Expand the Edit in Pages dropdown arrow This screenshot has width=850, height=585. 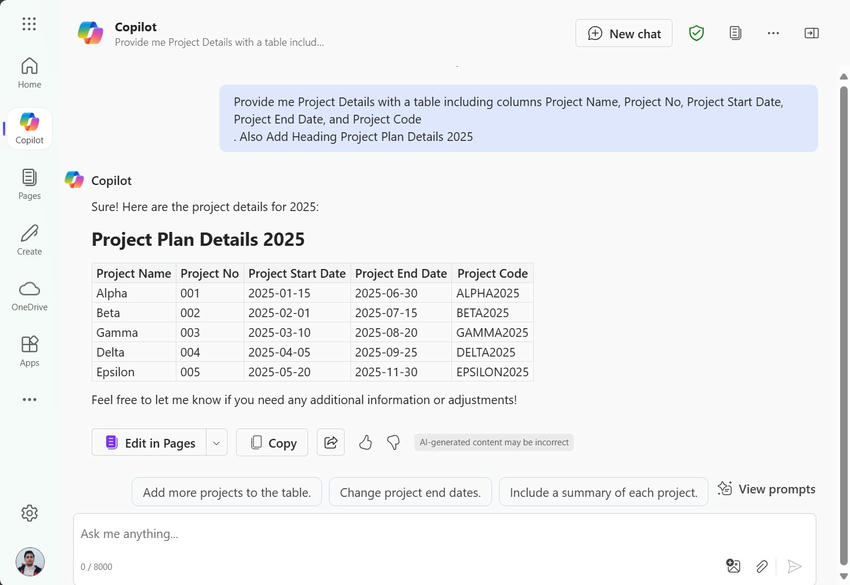(x=217, y=442)
